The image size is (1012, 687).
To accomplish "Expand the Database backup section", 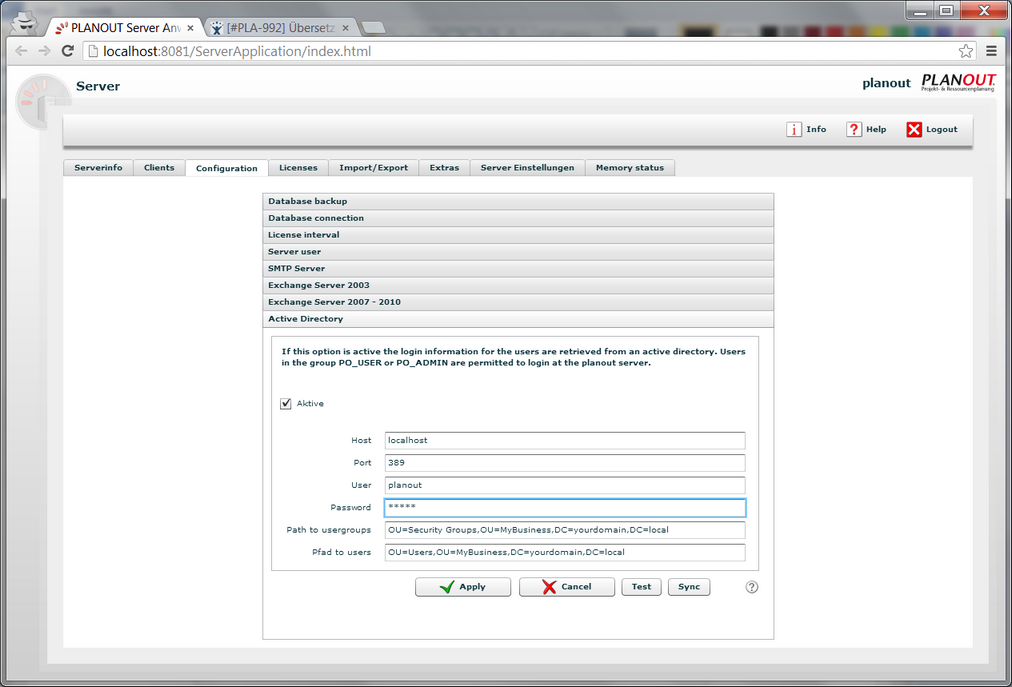I will click(x=518, y=201).
